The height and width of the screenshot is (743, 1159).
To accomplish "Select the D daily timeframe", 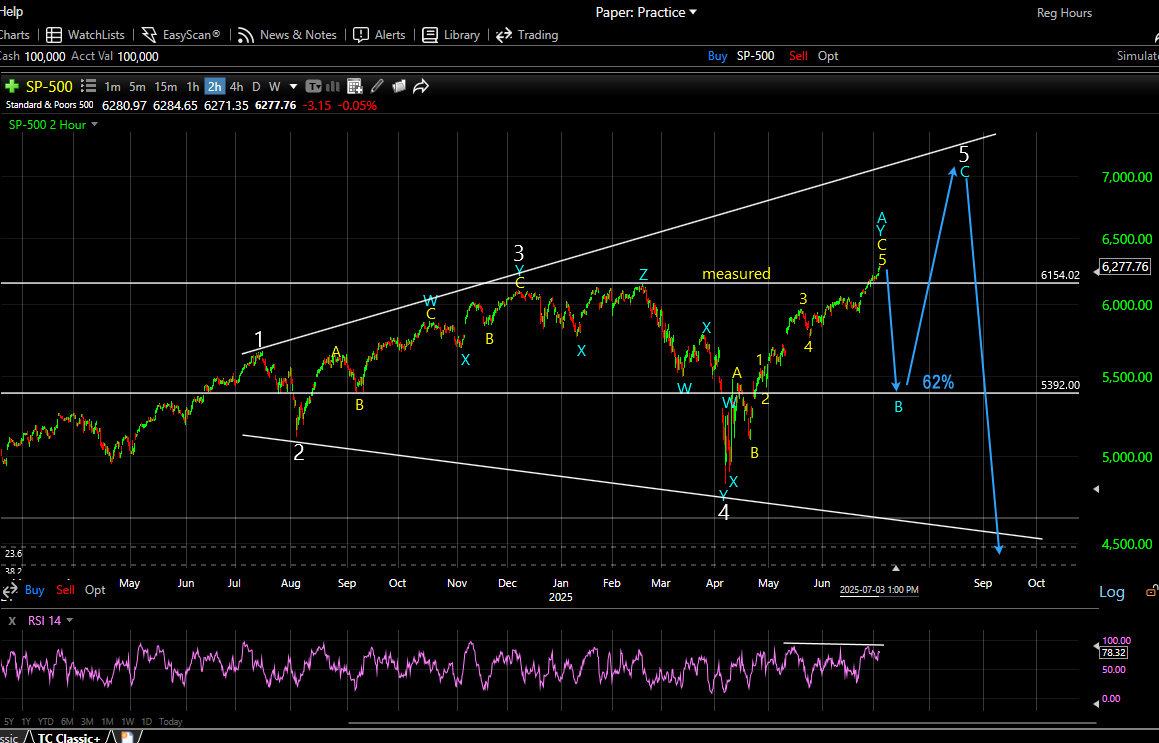I will tap(256, 86).
